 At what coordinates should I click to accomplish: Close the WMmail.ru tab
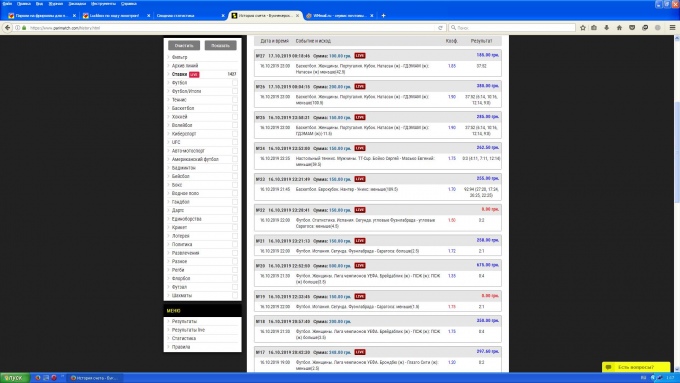pyautogui.click(x=372, y=16)
